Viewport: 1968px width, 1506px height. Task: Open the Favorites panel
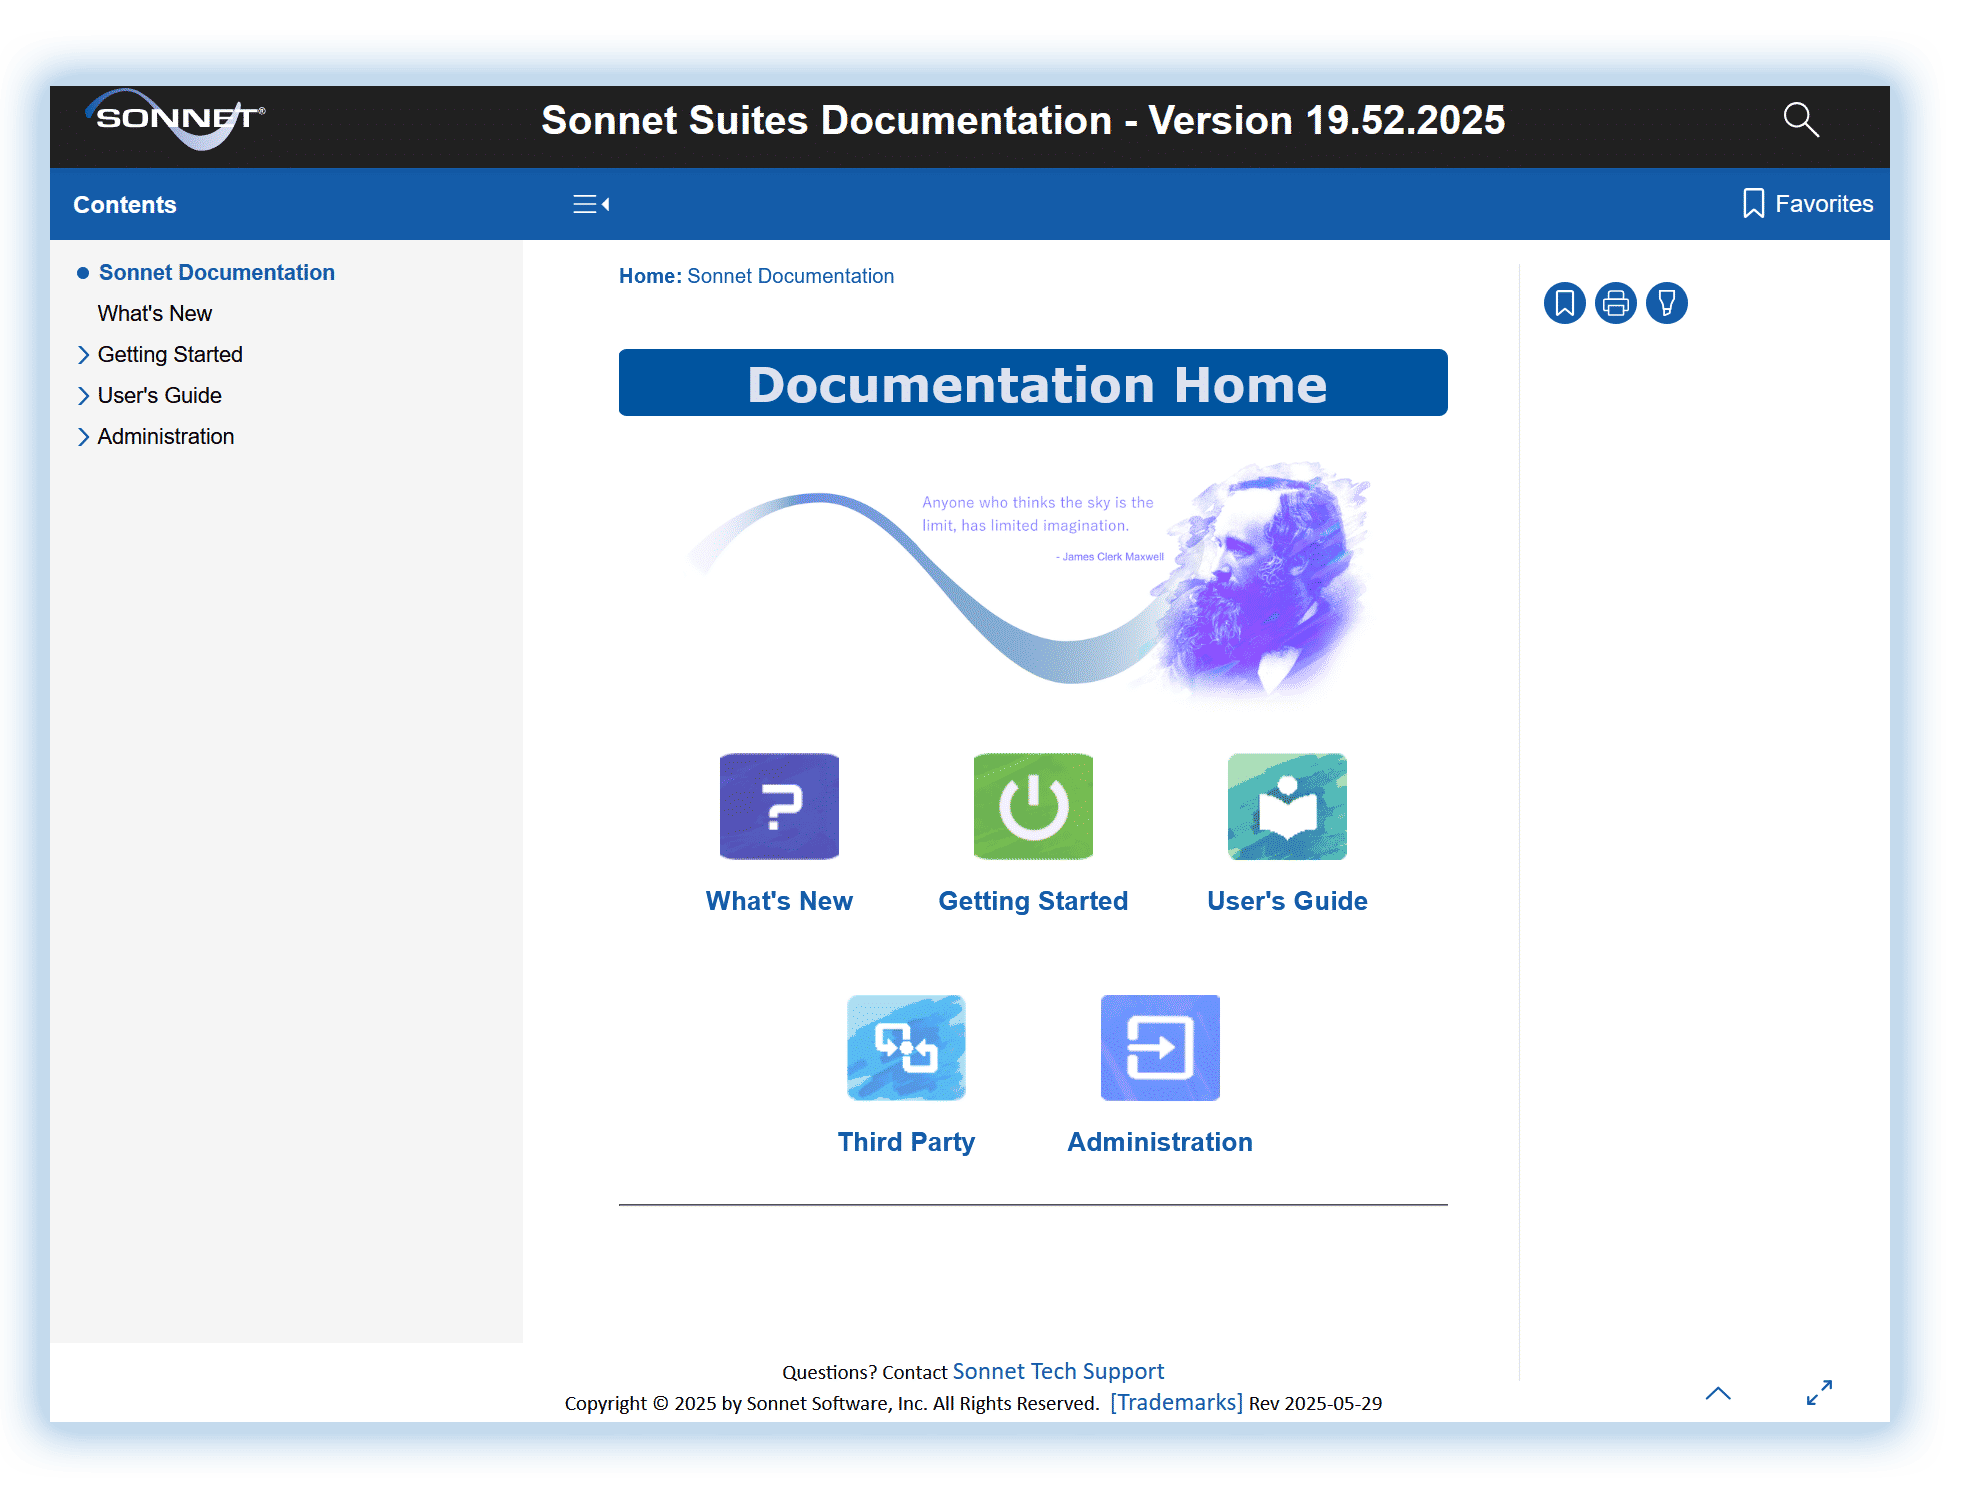(x=1807, y=203)
